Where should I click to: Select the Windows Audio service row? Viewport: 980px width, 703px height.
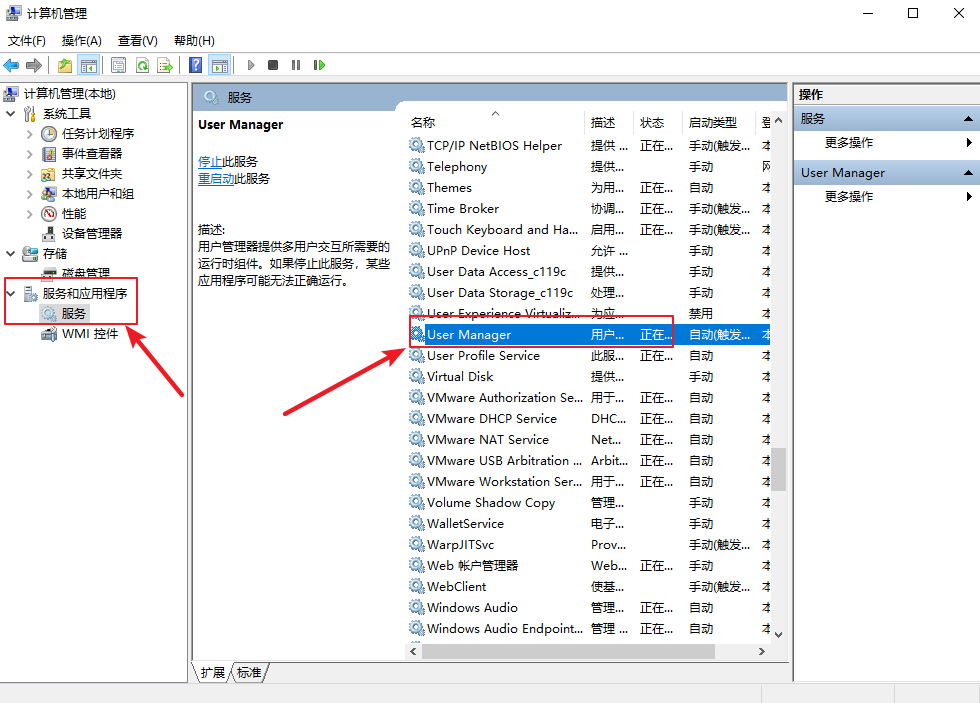coord(472,608)
